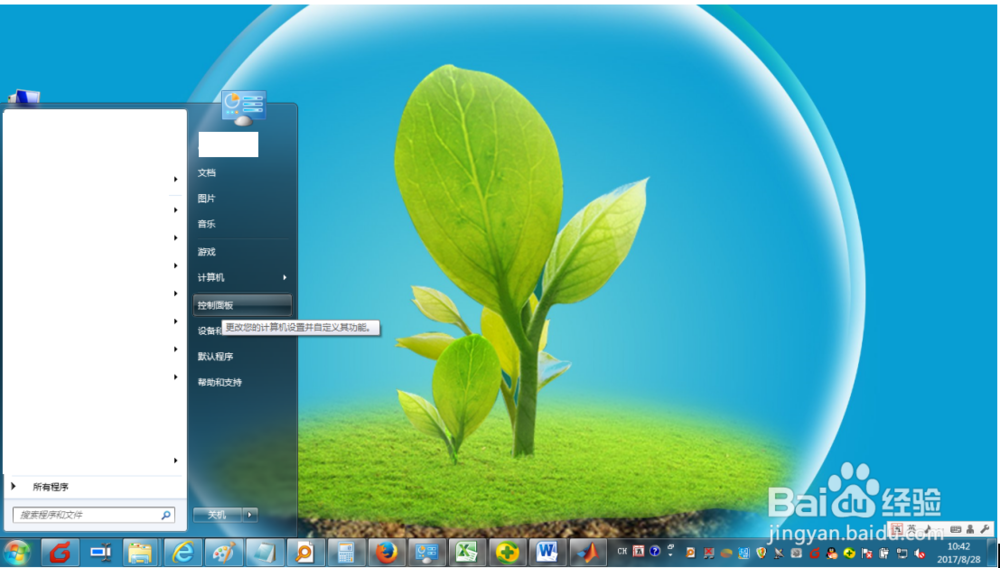Click the person icon on the IME bar
This screenshot has height=568, width=1000.
point(970,529)
